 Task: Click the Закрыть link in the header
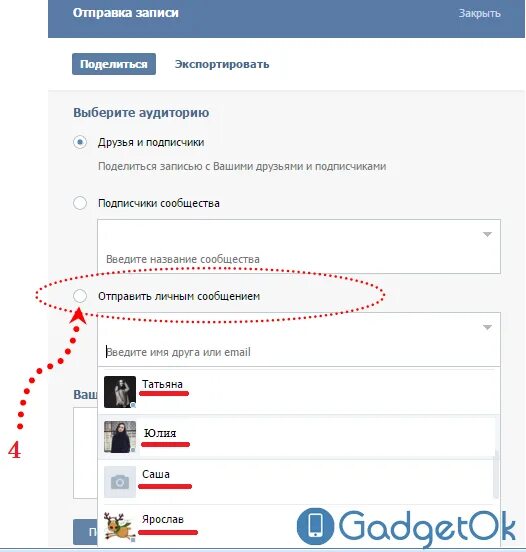point(480,13)
